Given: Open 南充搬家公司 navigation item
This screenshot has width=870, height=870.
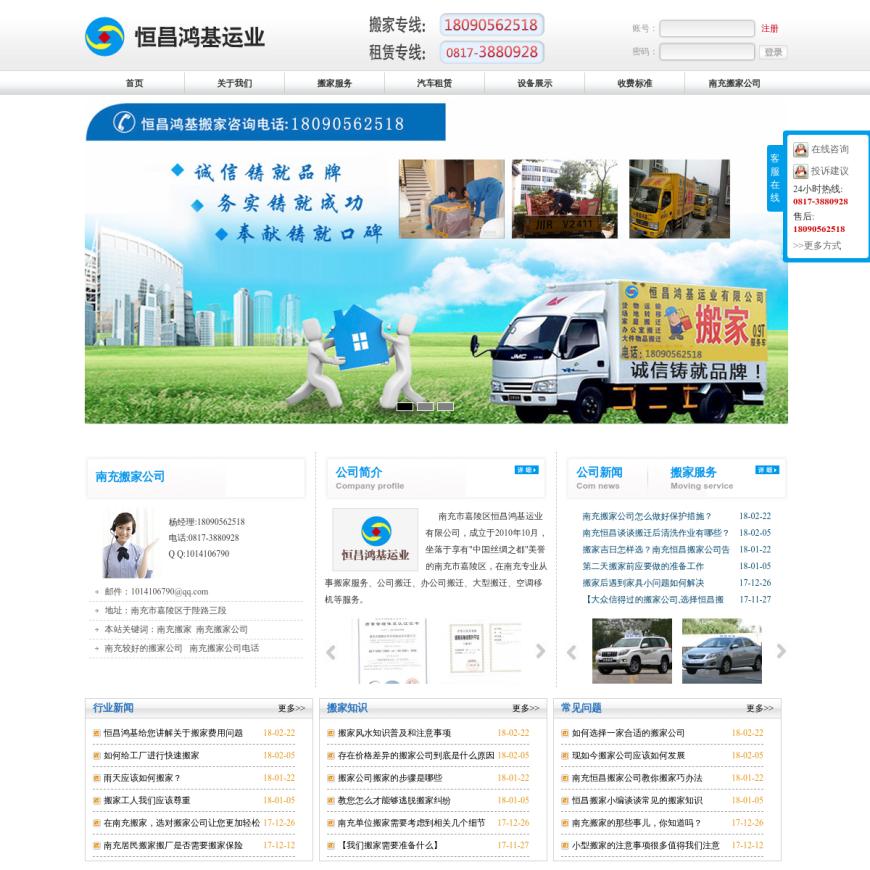Looking at the screenshot, I should (735, 83).
